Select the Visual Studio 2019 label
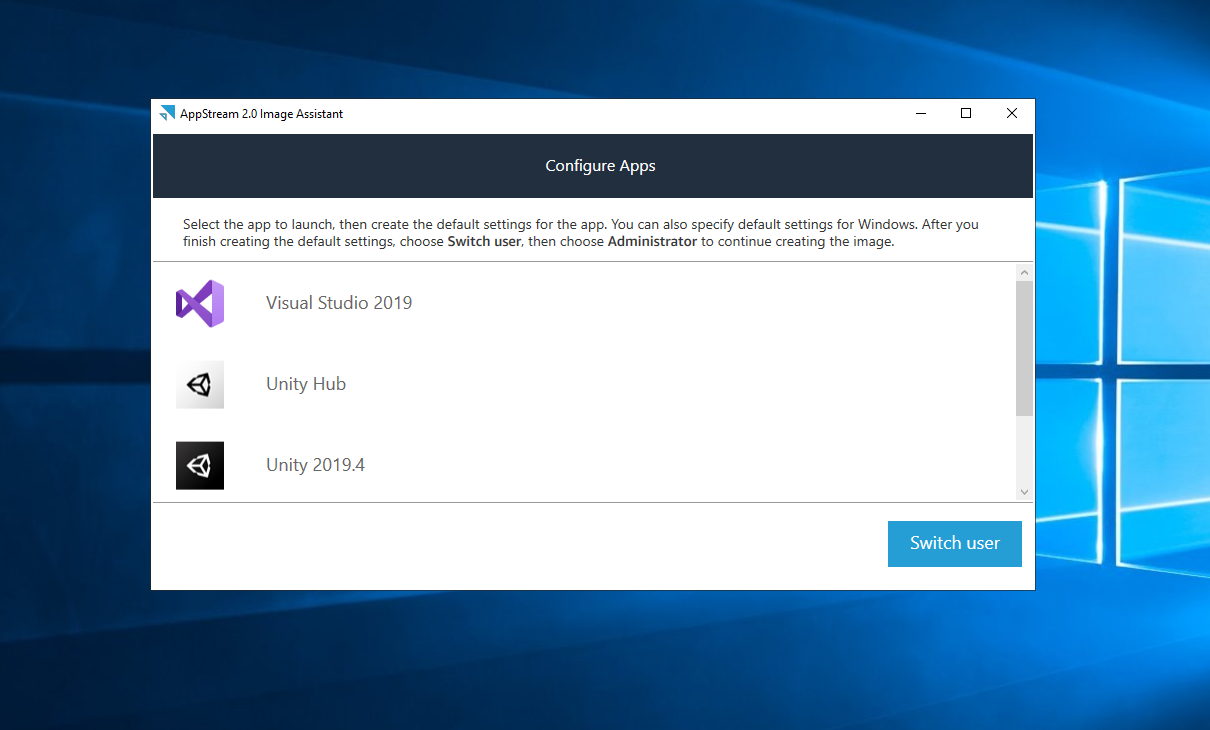The width and height of the screenshot is (1210, 730). [x=339, y=303]
